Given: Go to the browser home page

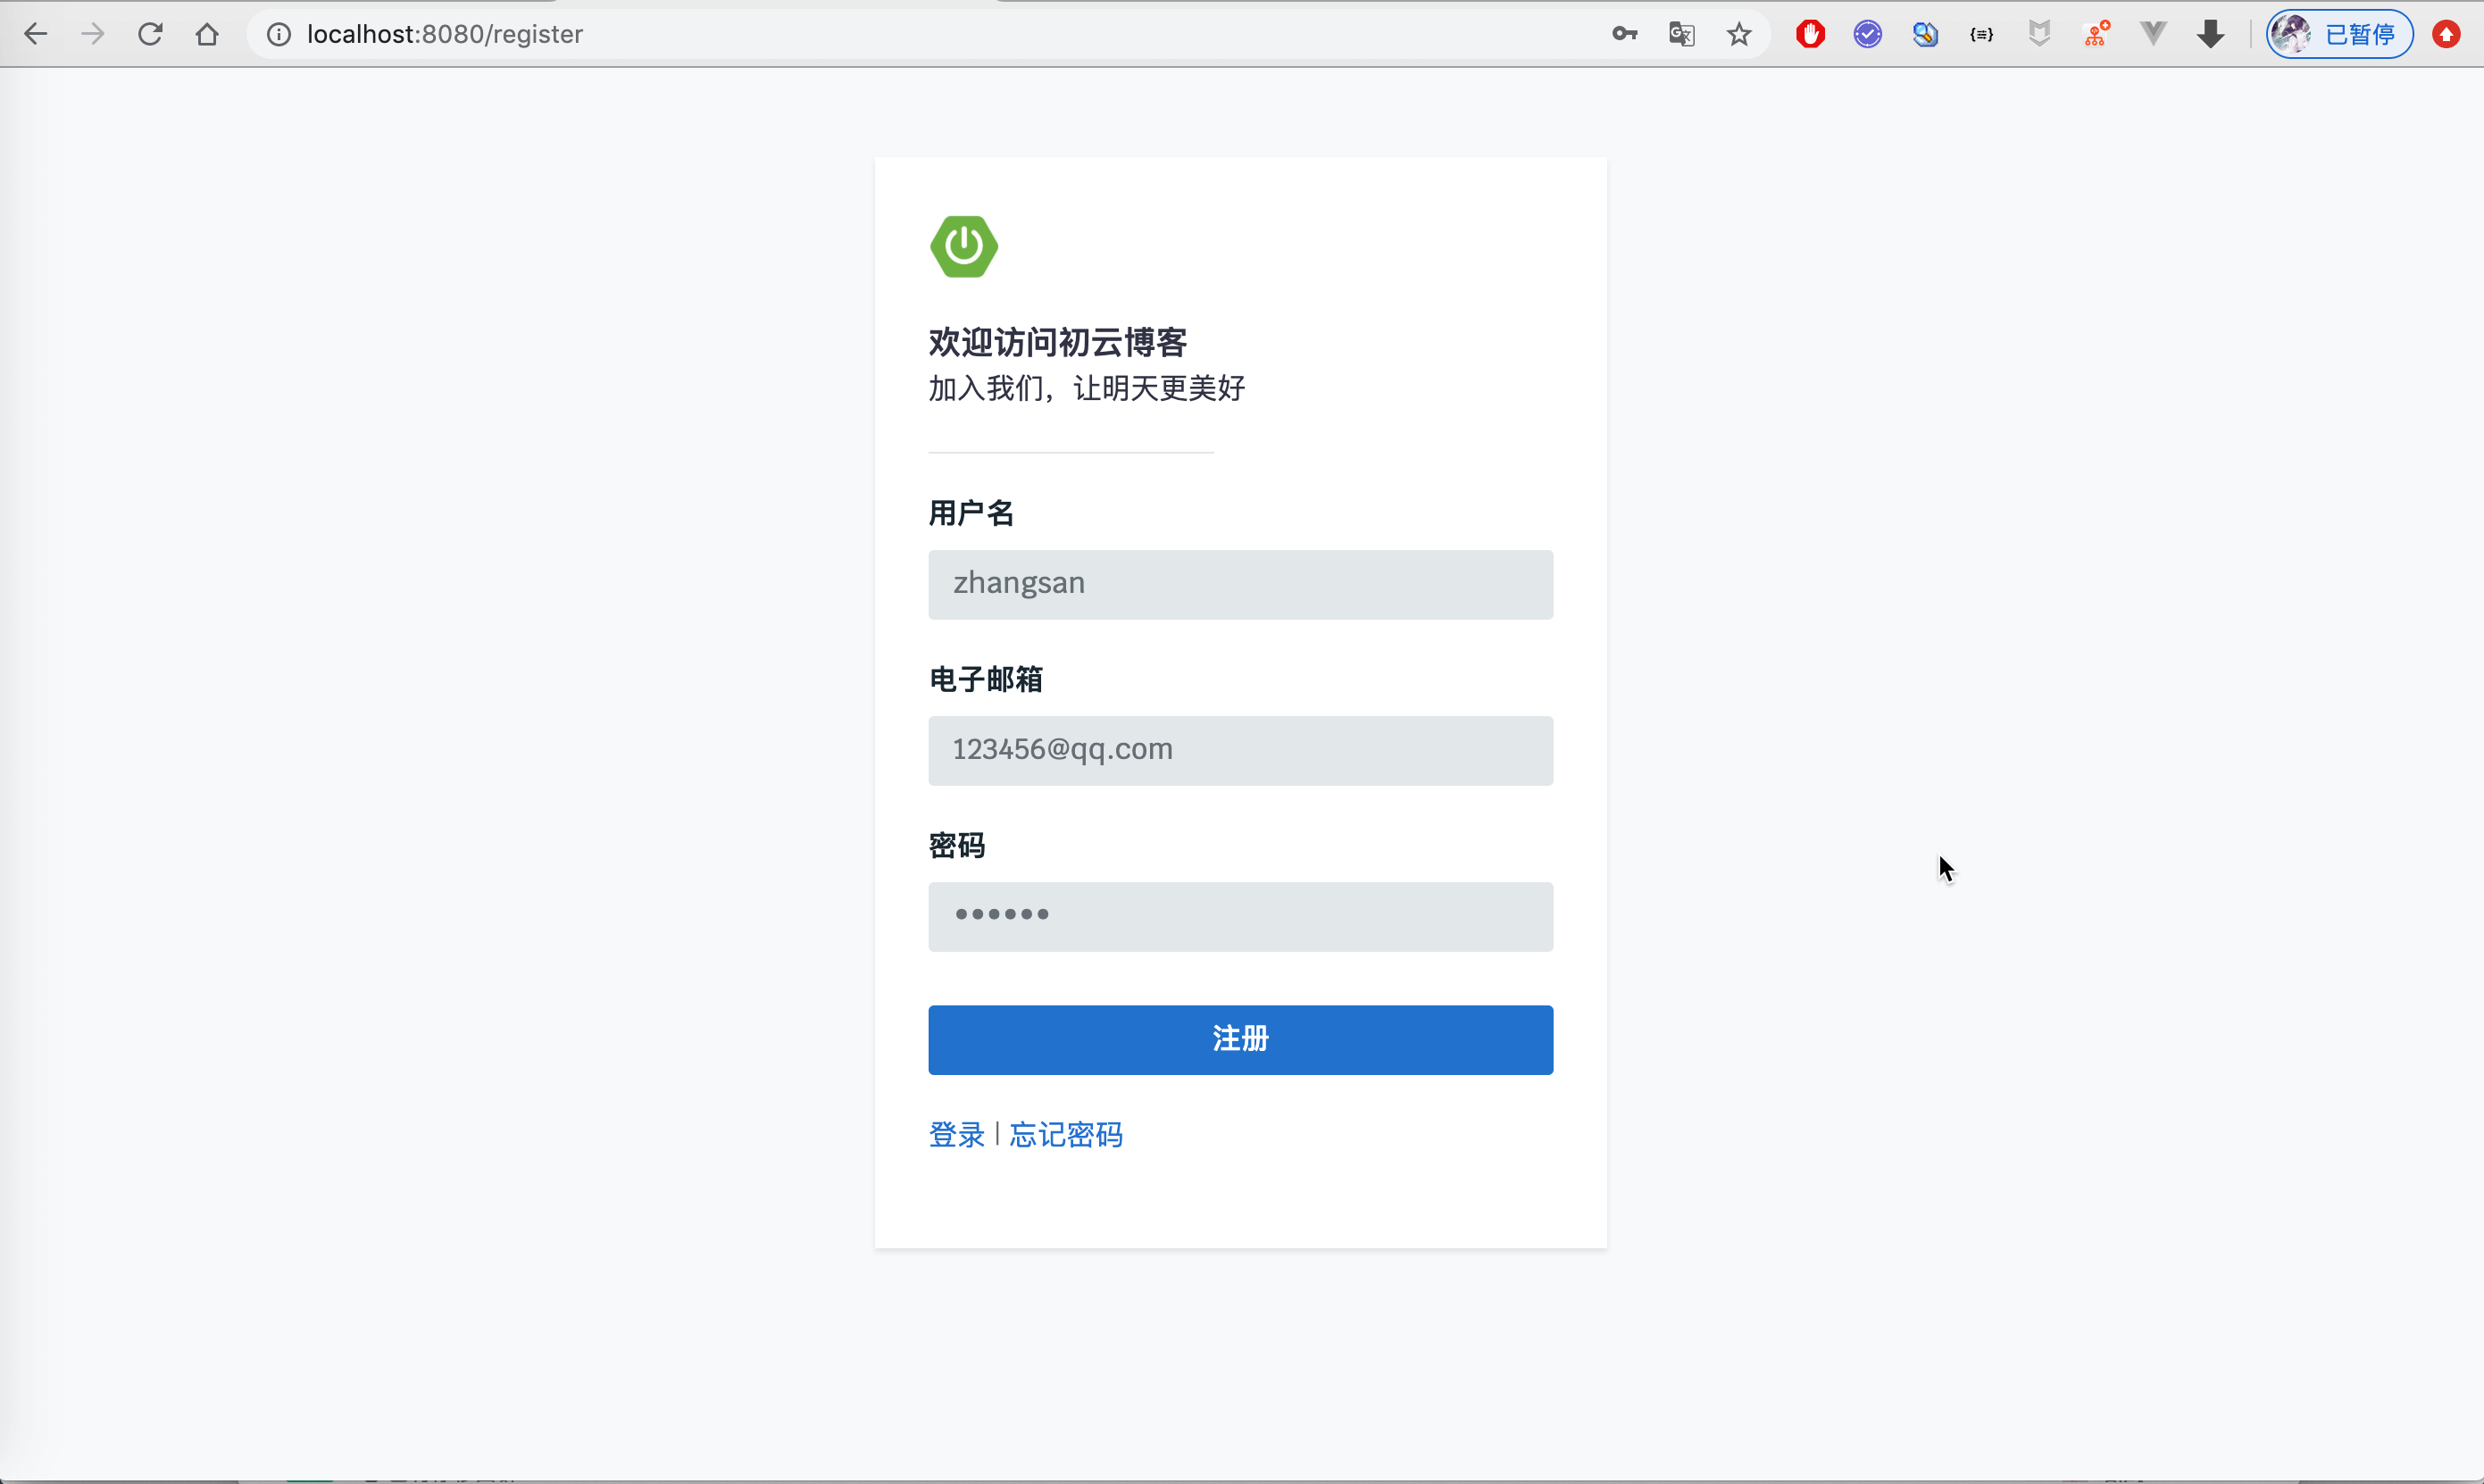Looking at the screenshot, I should click(207, 34).
